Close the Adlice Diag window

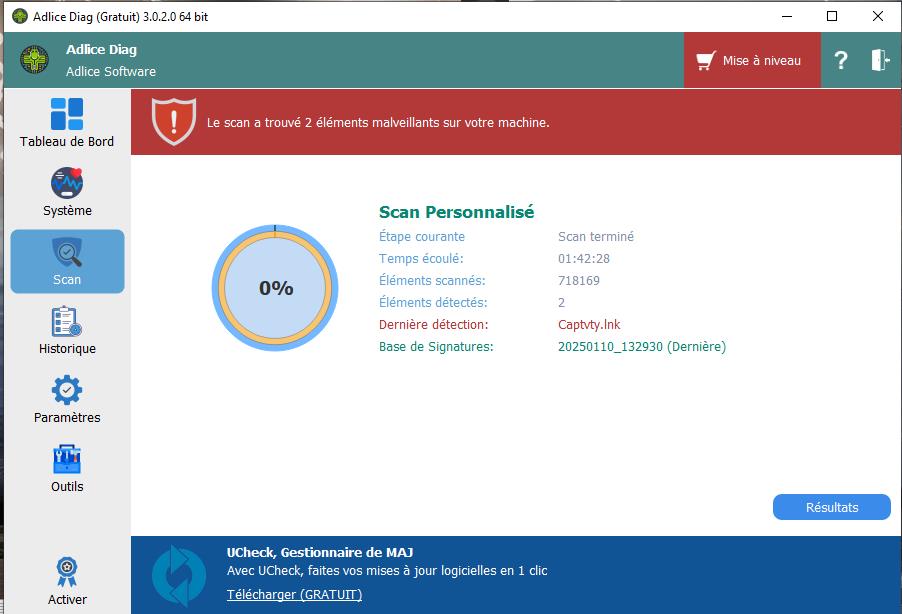[878, 16]
